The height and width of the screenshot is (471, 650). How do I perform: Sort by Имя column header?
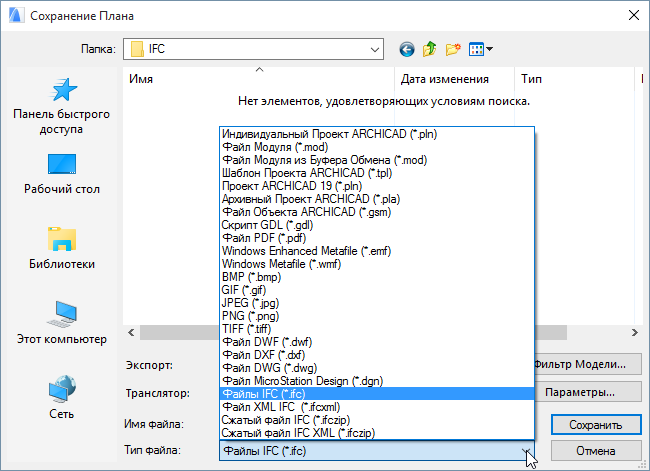coord(259,79)
